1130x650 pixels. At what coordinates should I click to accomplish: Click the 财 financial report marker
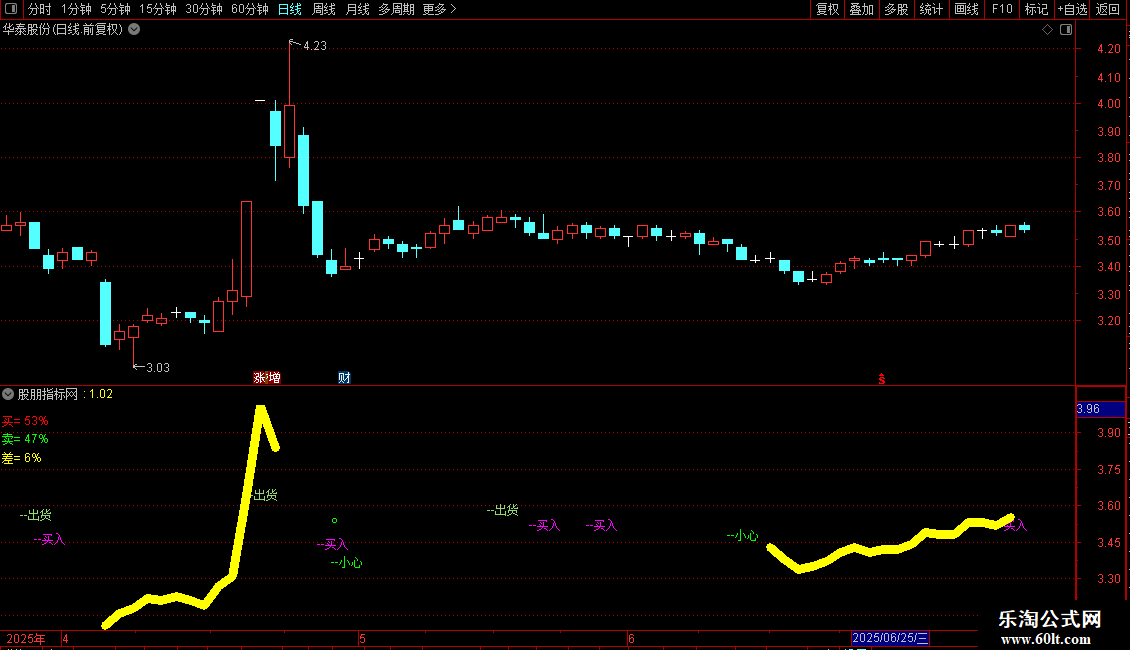344,378
